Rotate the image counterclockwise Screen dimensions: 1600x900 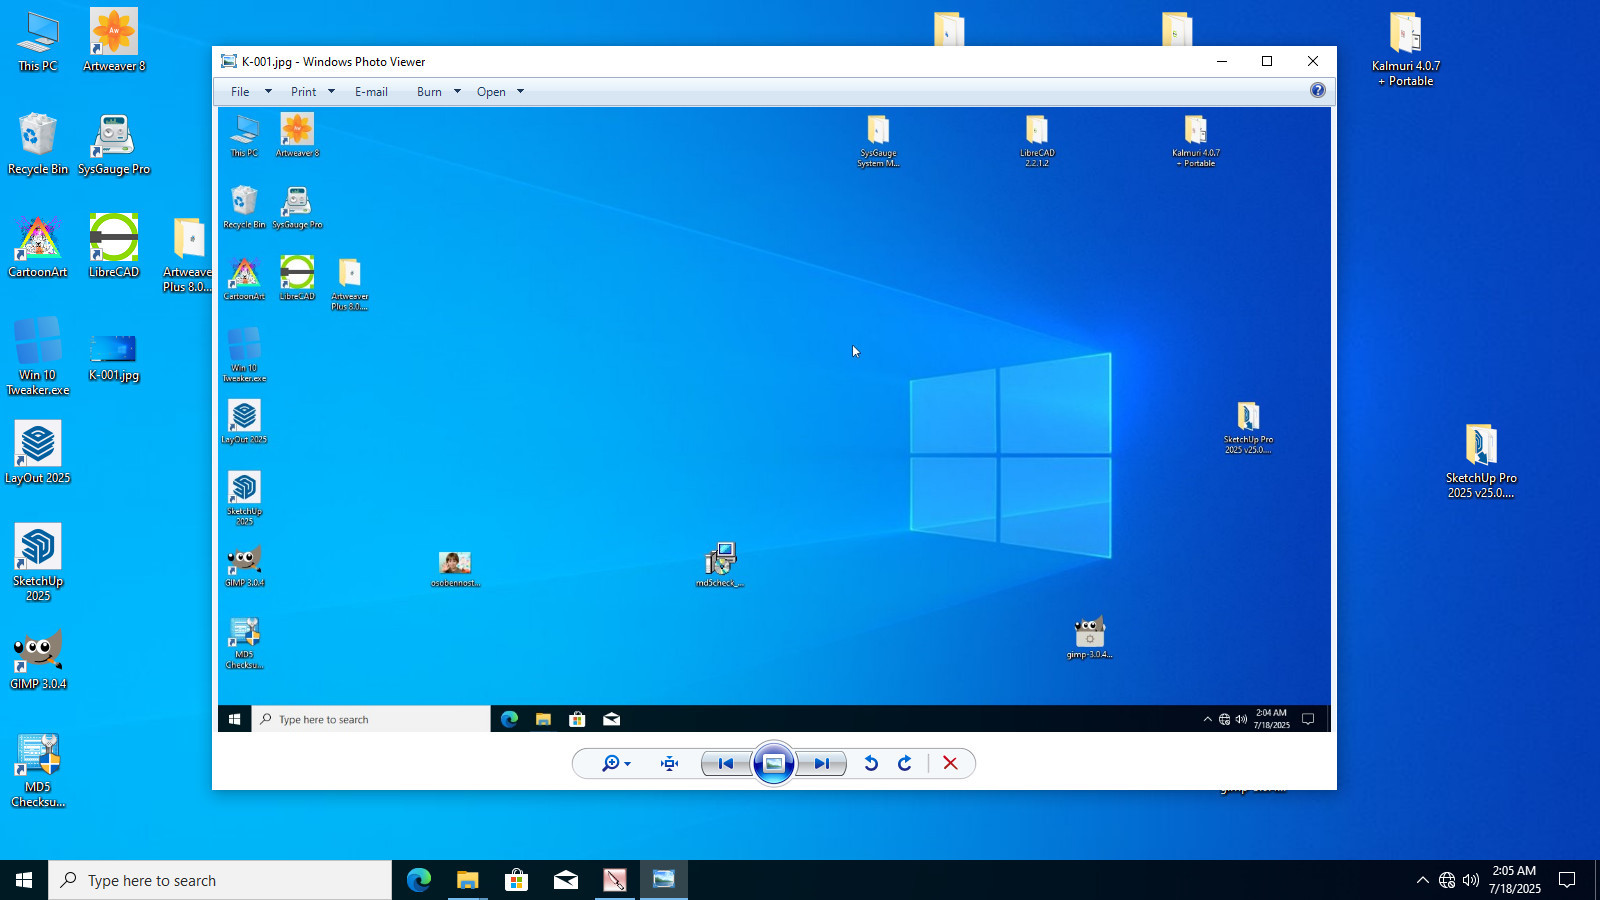(871, 764)
